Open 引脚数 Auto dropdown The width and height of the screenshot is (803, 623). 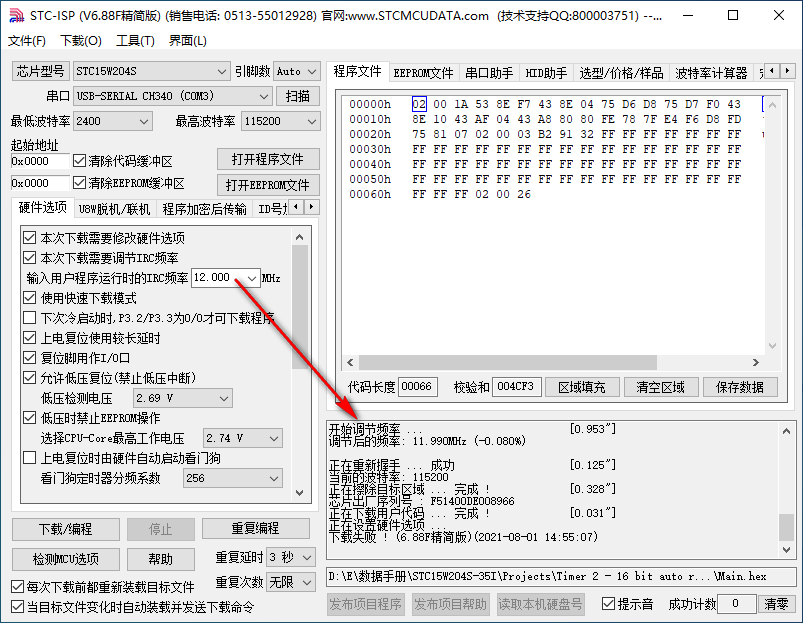point(297,72)
